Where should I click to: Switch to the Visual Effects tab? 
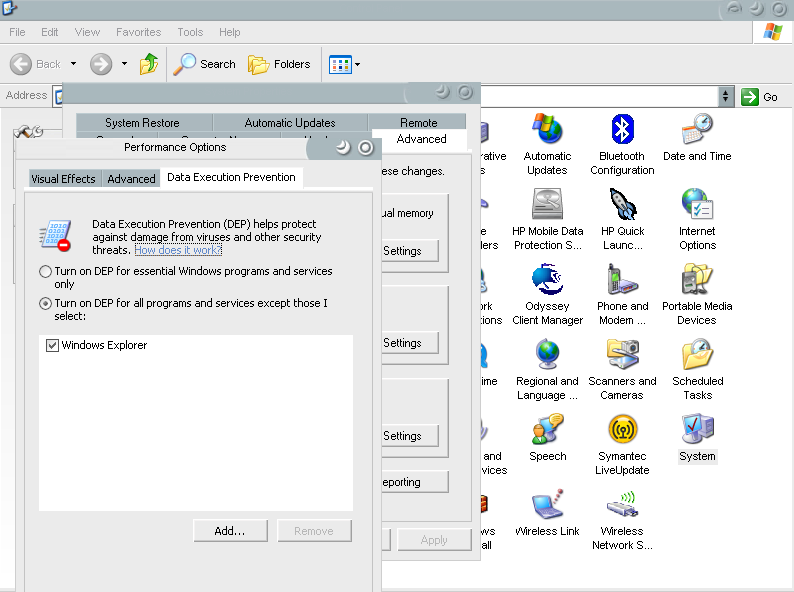tap(63, 179)
